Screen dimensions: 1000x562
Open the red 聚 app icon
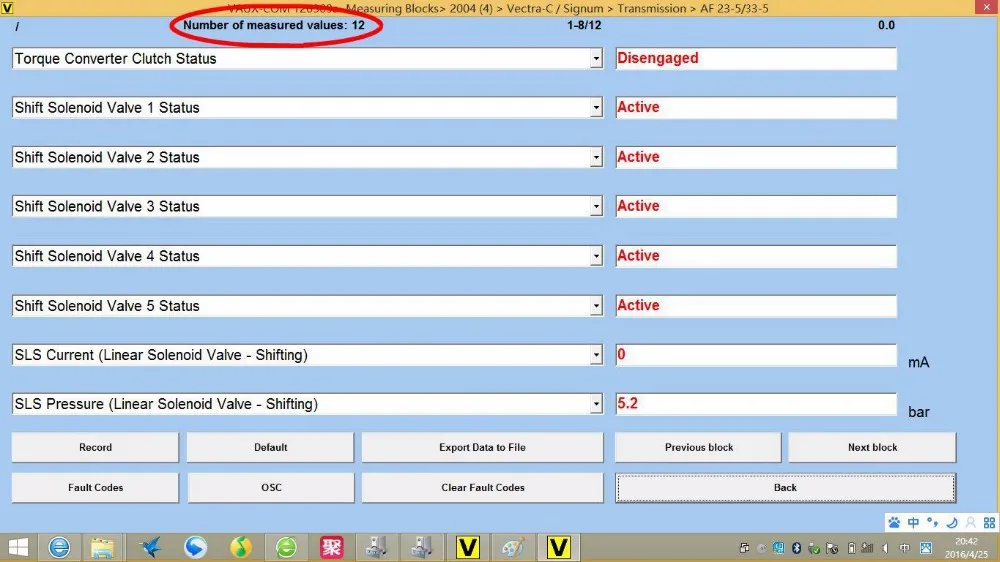[x=331, y=547]
